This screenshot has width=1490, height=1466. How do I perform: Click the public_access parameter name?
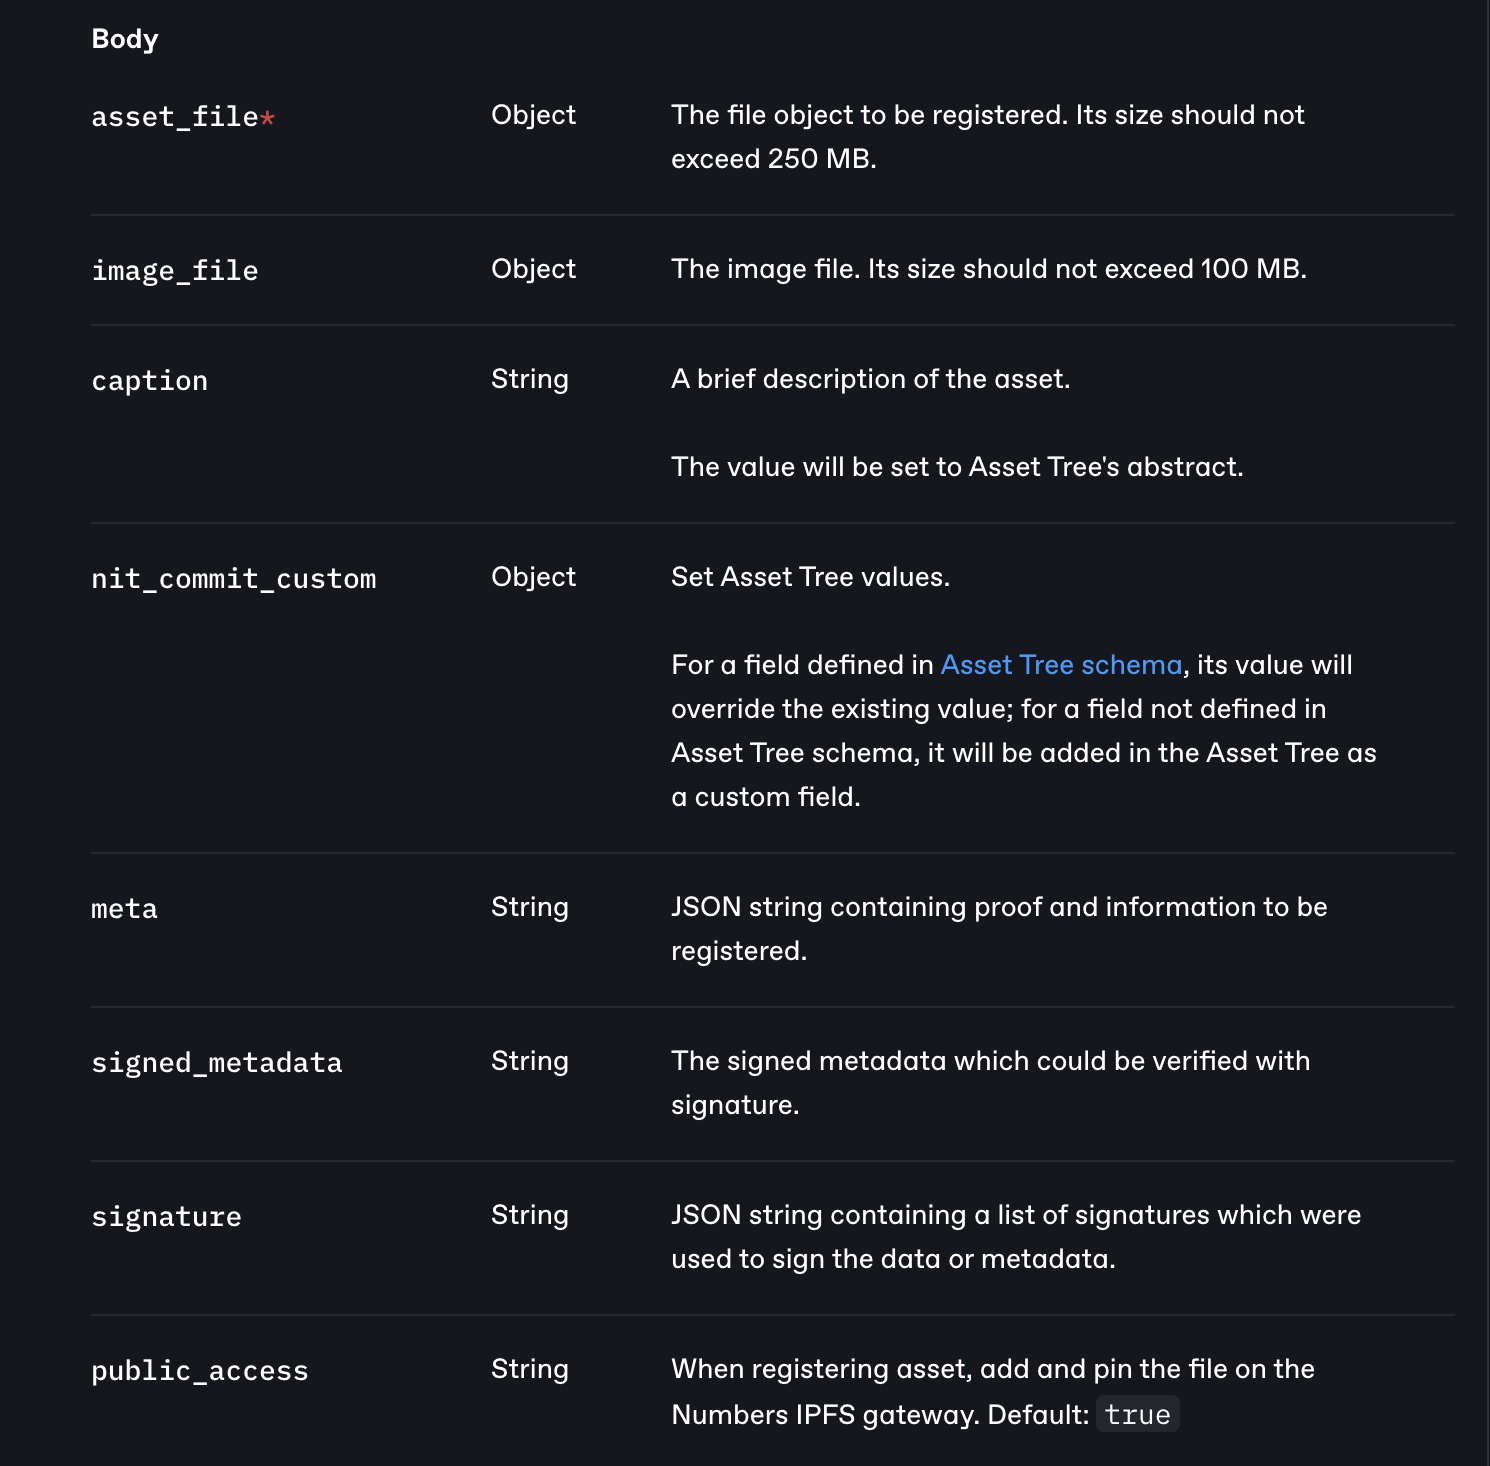coord(200,1371)
